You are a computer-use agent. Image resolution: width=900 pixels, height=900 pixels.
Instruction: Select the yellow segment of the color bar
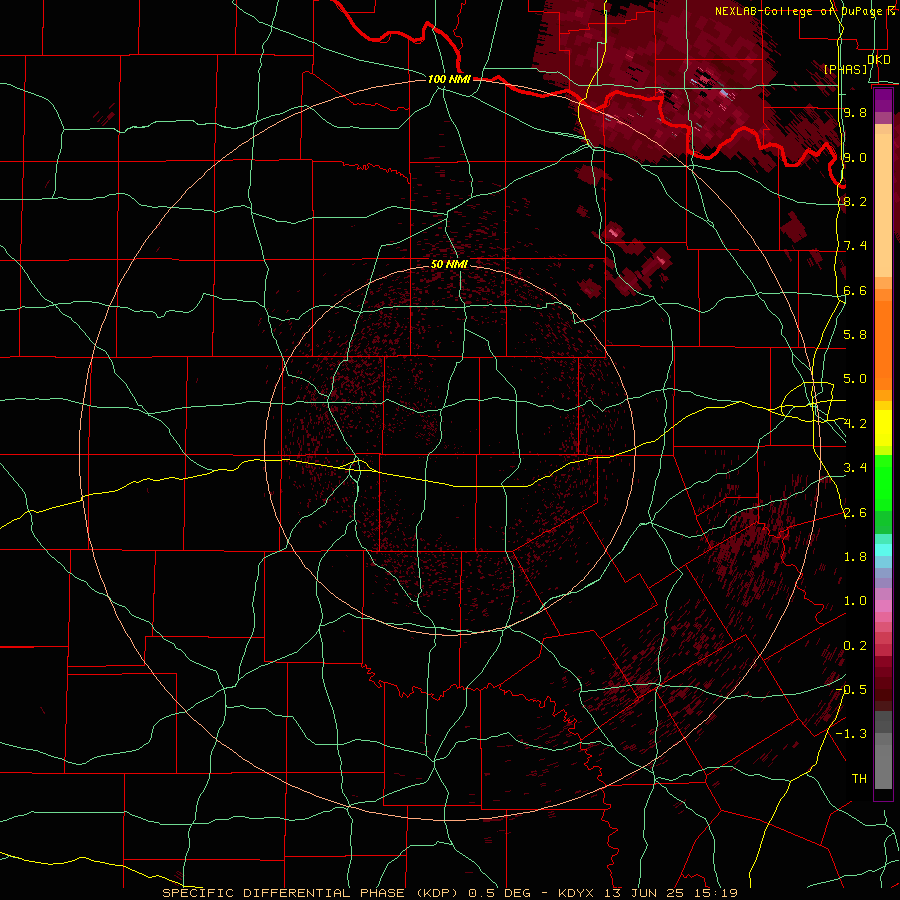pos(883,428)
